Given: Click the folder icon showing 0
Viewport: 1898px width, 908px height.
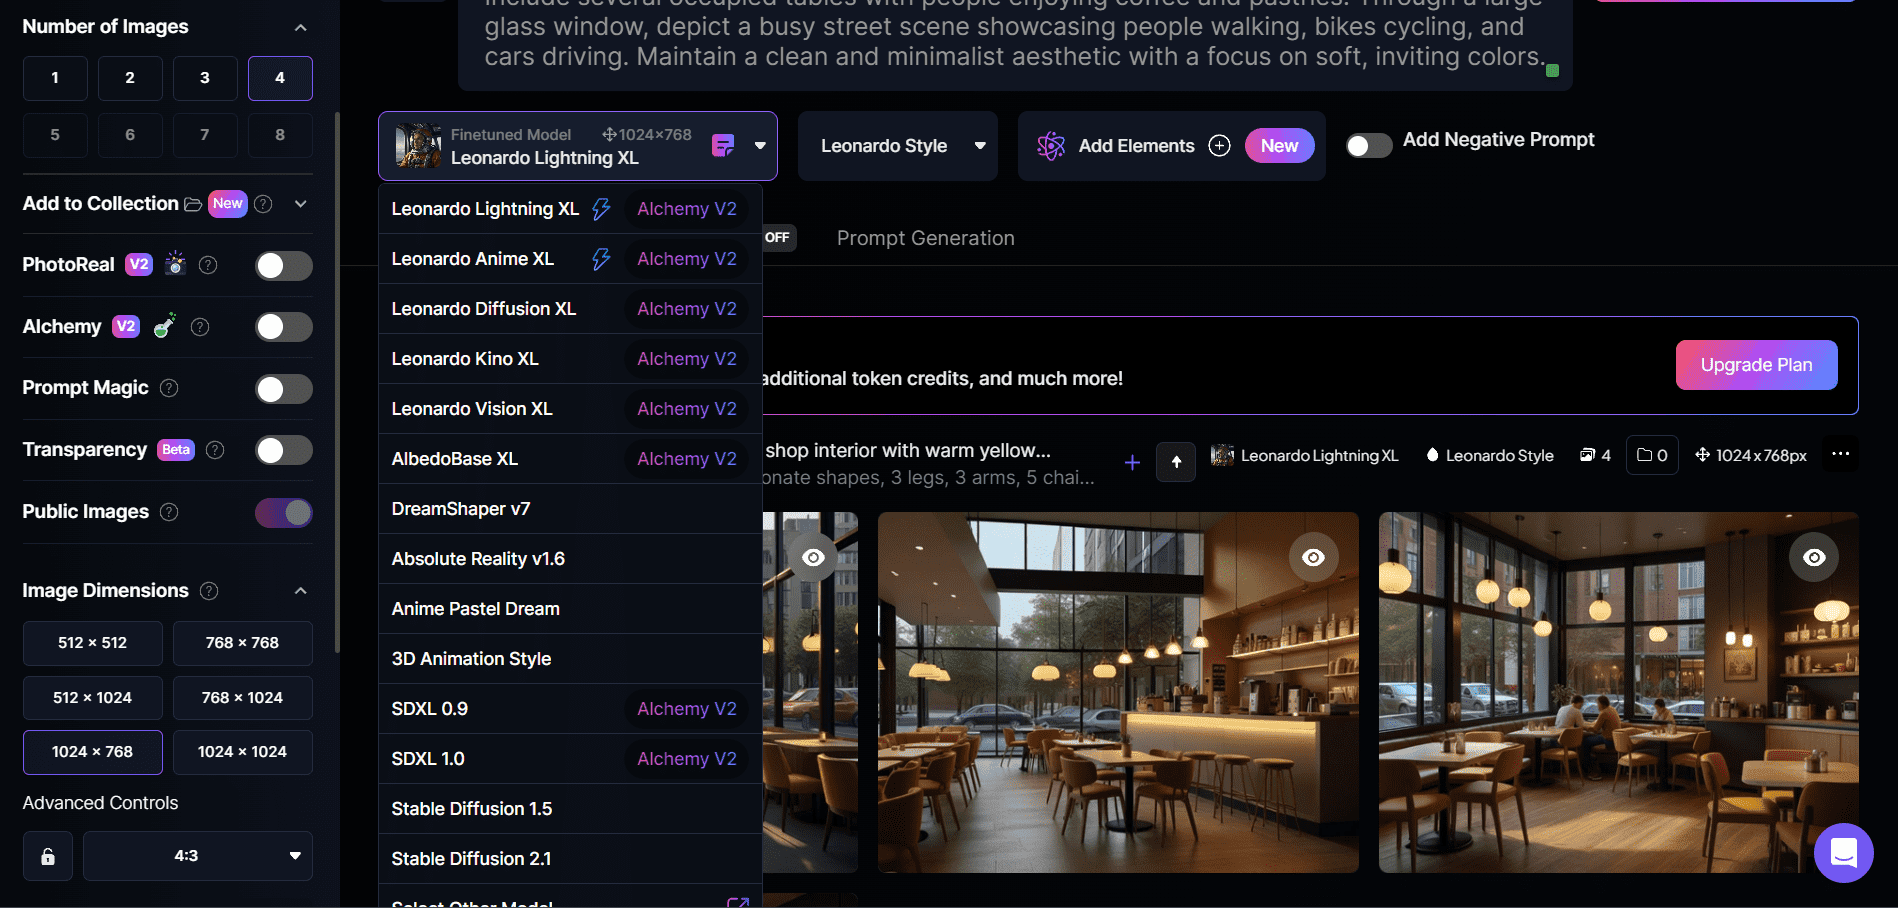Looking at the screenshot, I should point(1651,455).
